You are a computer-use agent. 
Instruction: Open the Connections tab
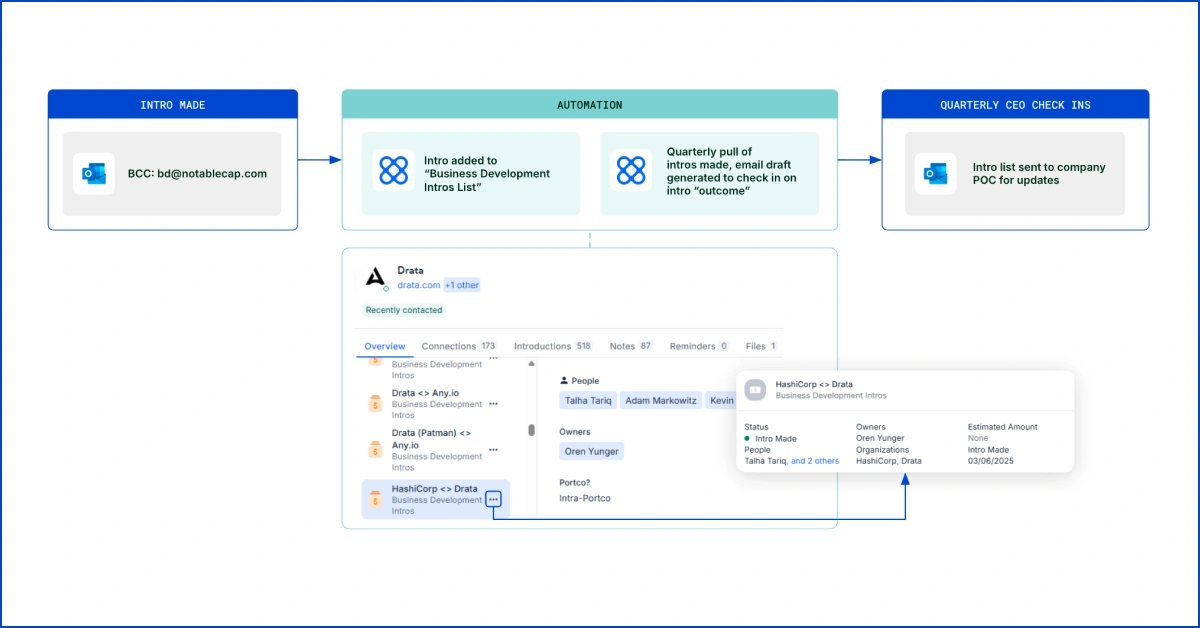459,346
